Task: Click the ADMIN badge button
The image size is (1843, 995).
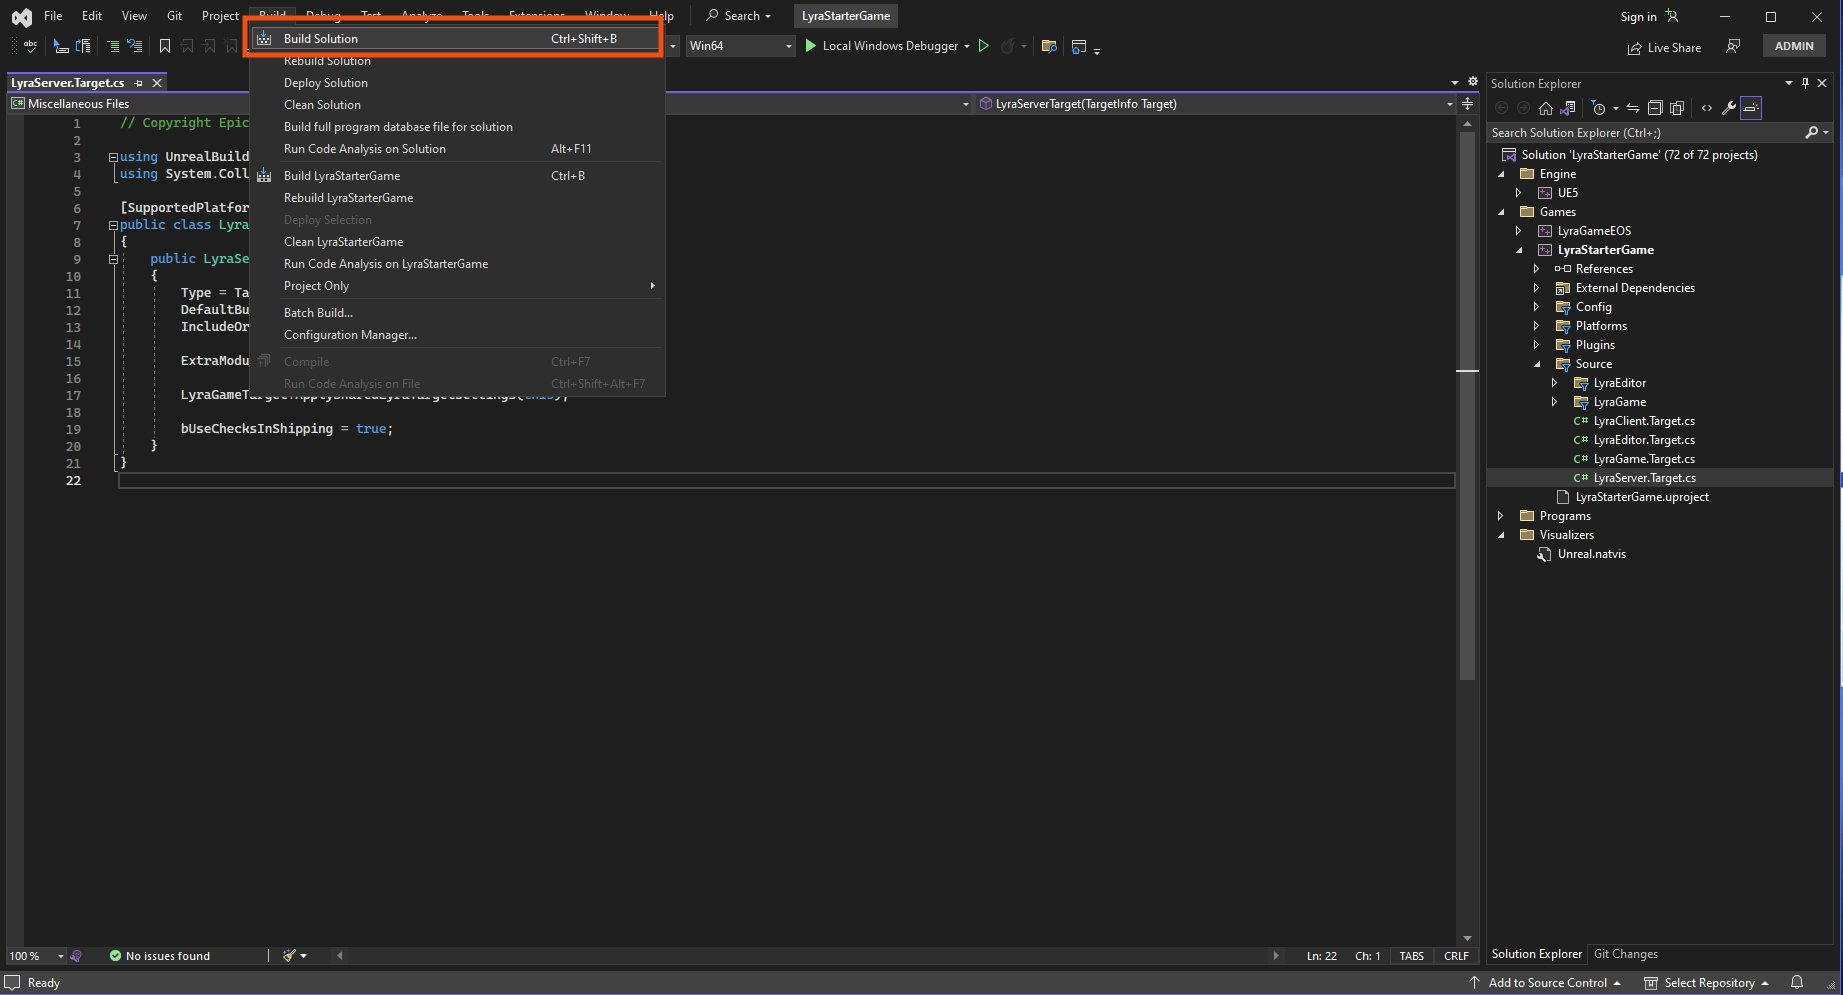Action: pos(1794,46)
